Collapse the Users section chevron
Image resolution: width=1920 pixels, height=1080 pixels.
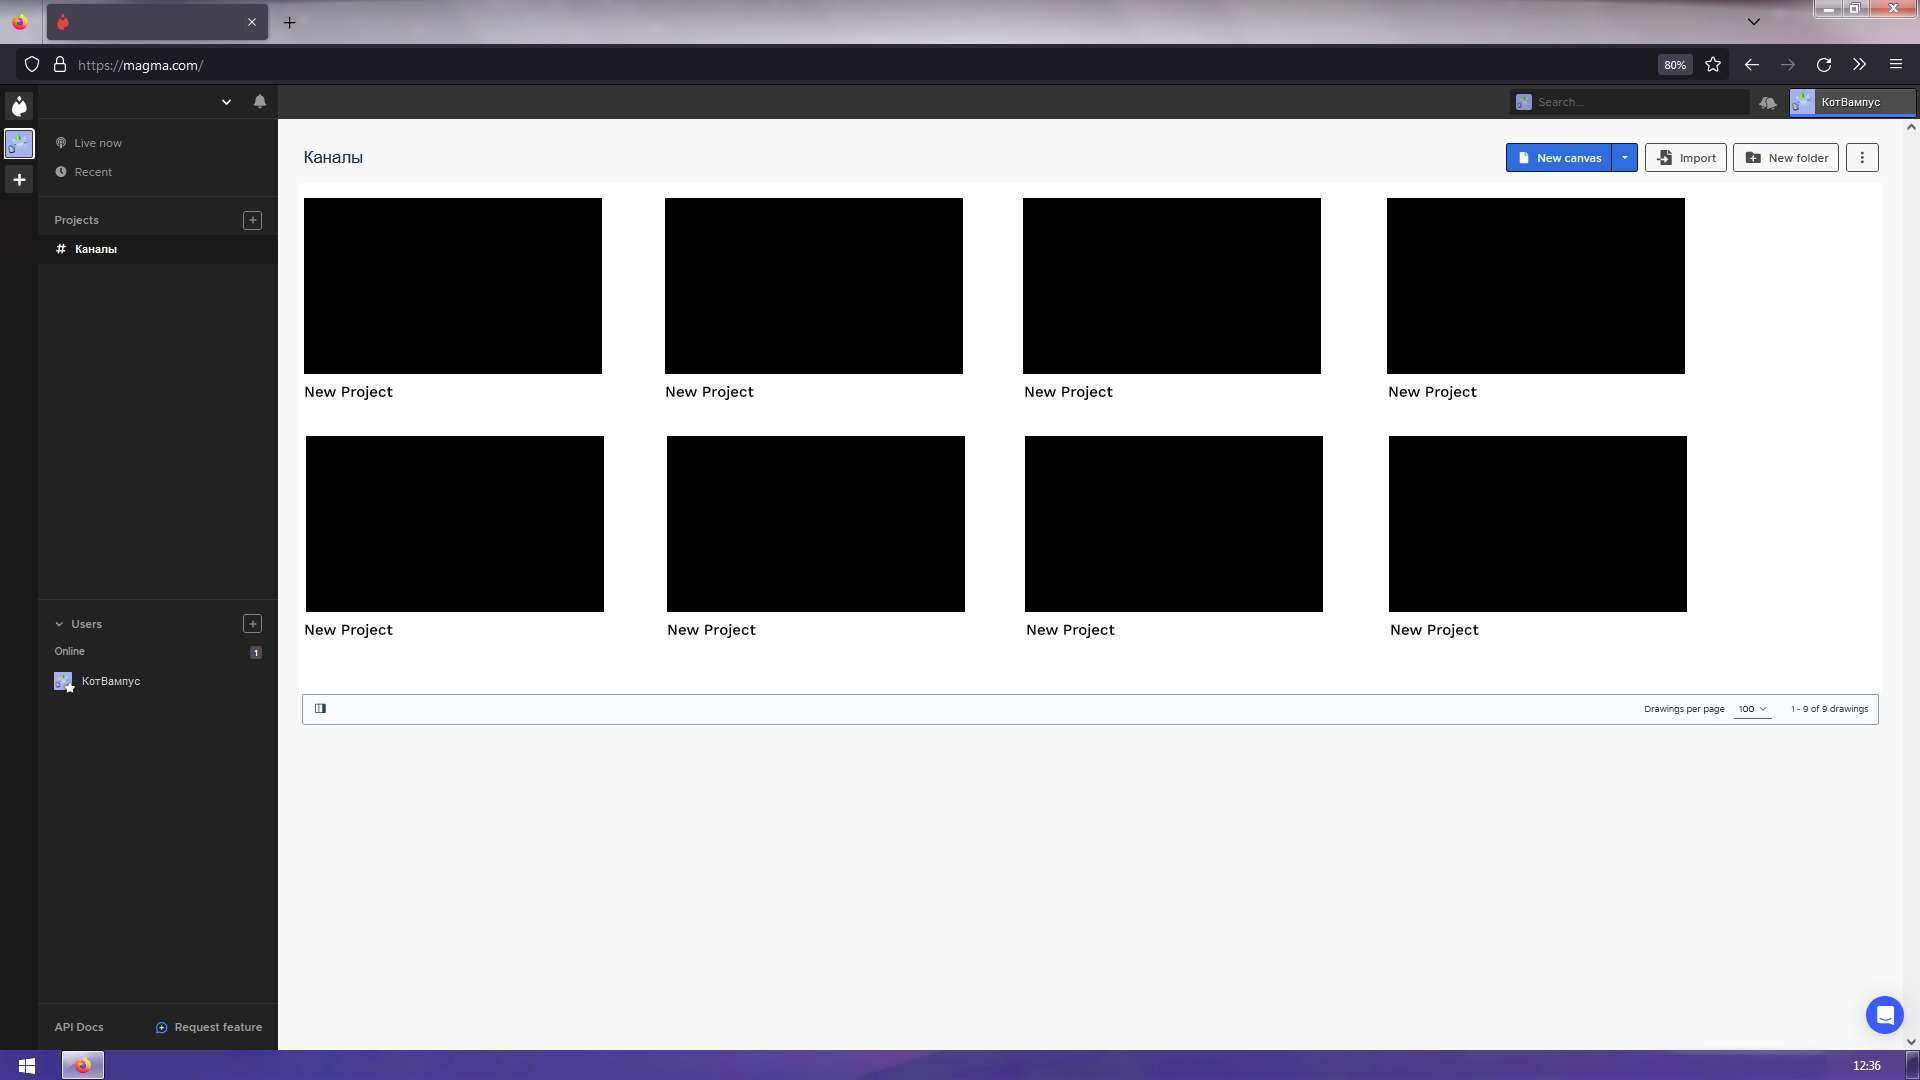59,624
